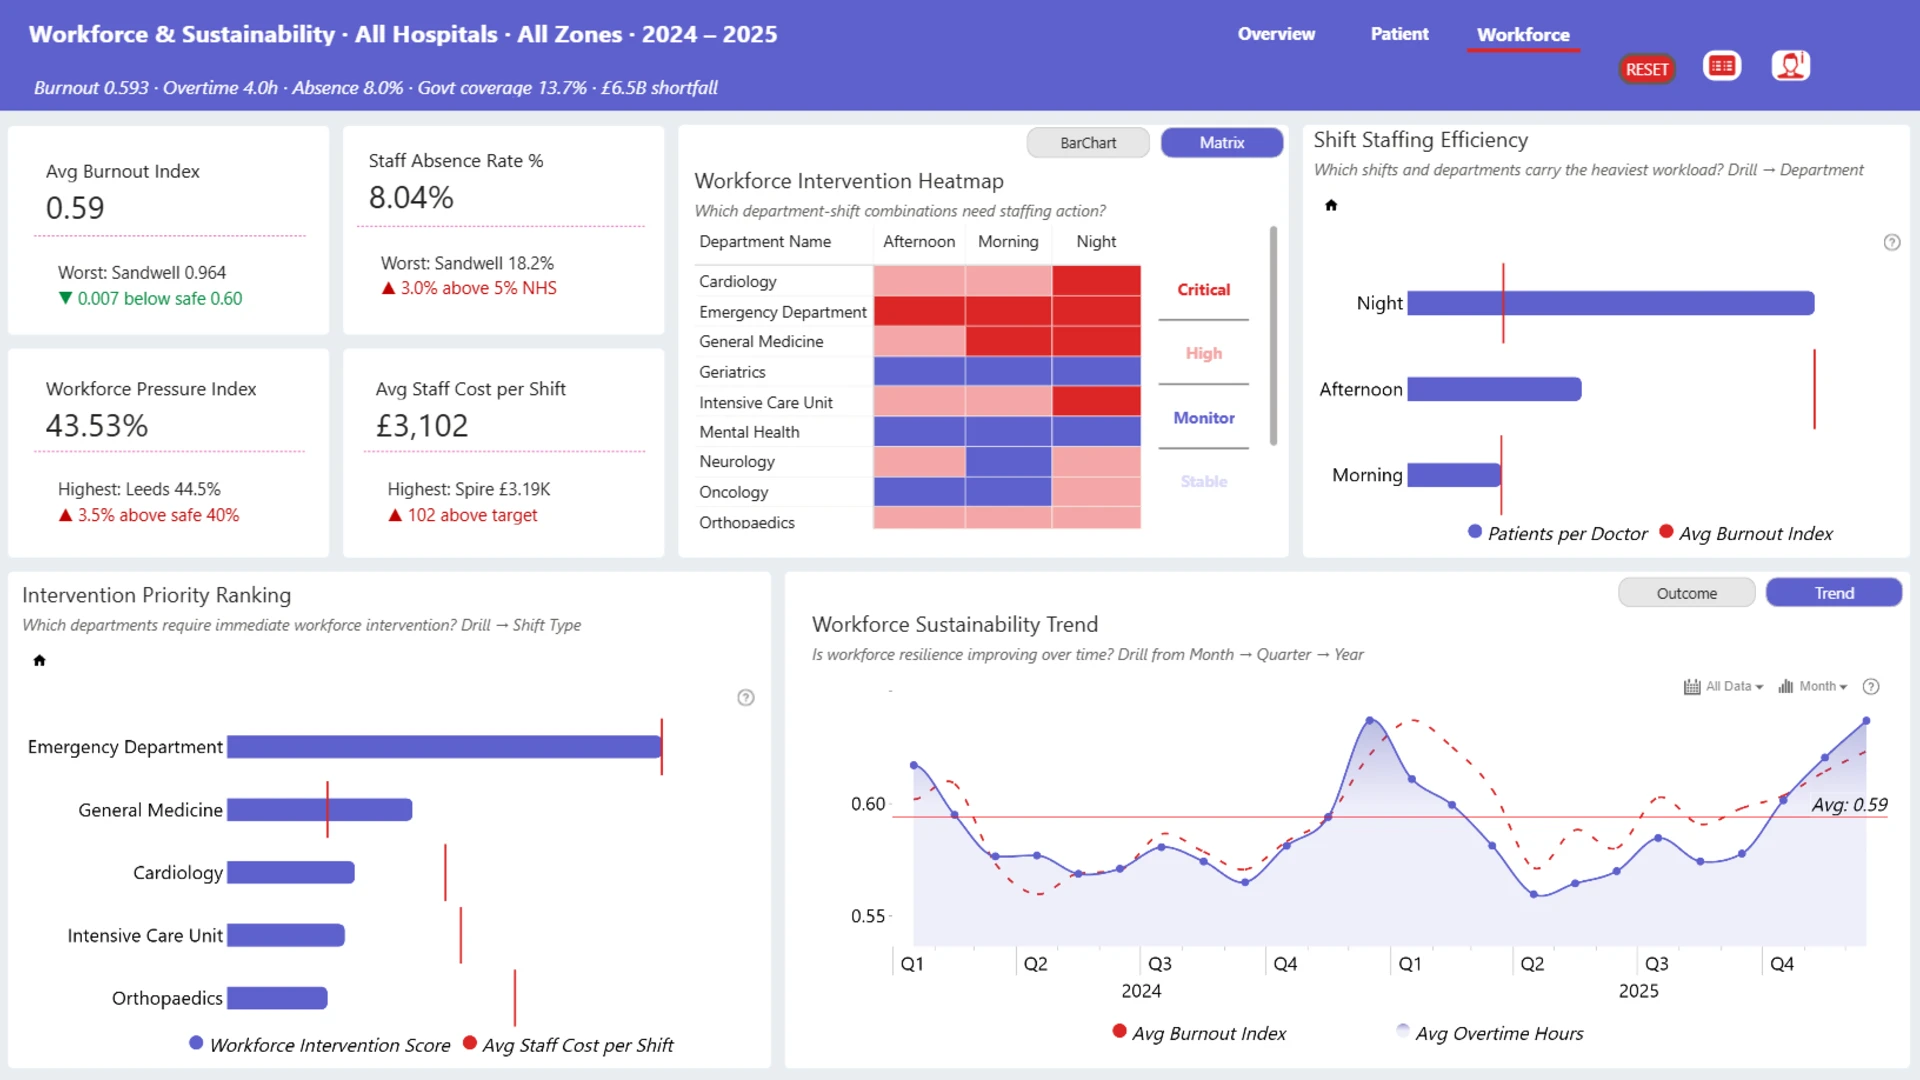Open the Patient tab
Screen dimensions: 1920x1080
[1399, 34]
